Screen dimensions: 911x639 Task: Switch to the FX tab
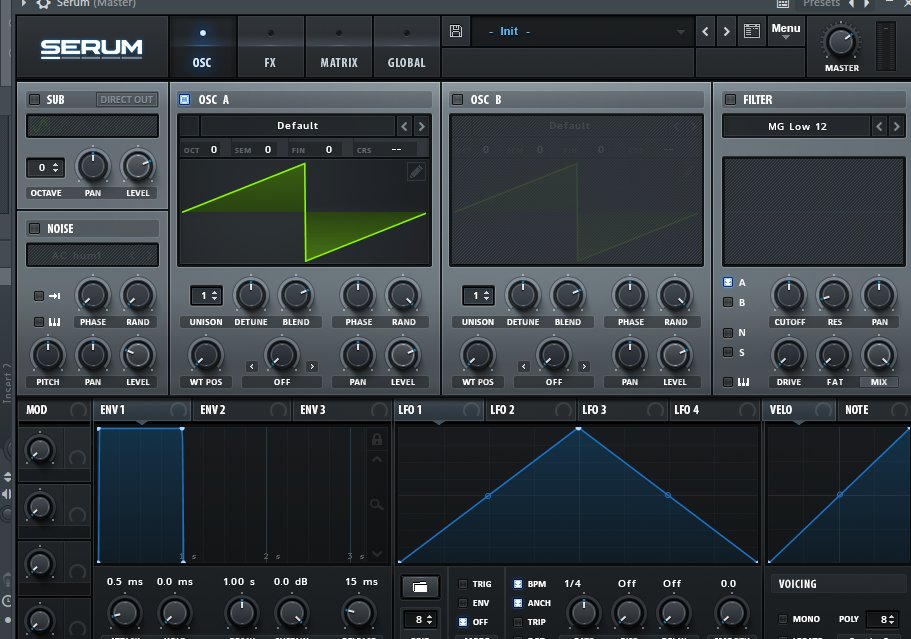point(270,48)
